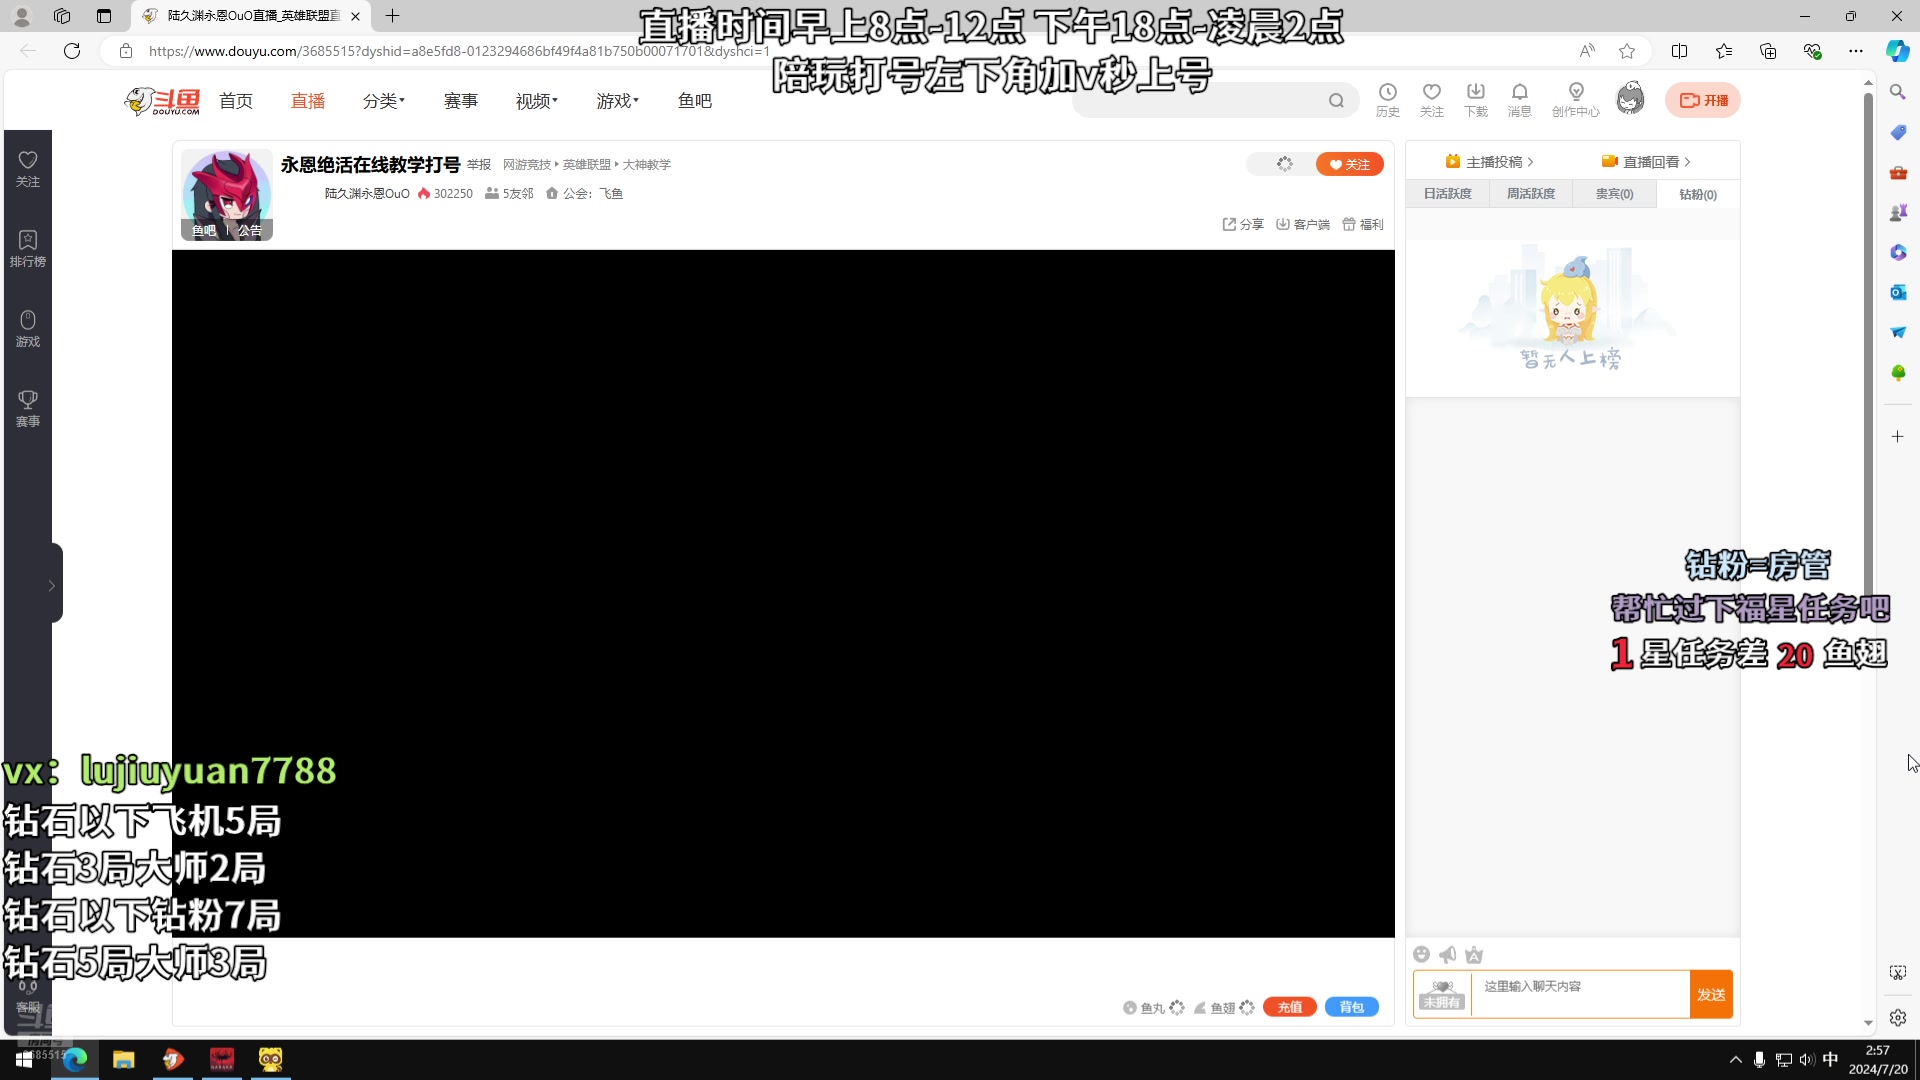Click the user avatar in the header

coord(1631,99)
